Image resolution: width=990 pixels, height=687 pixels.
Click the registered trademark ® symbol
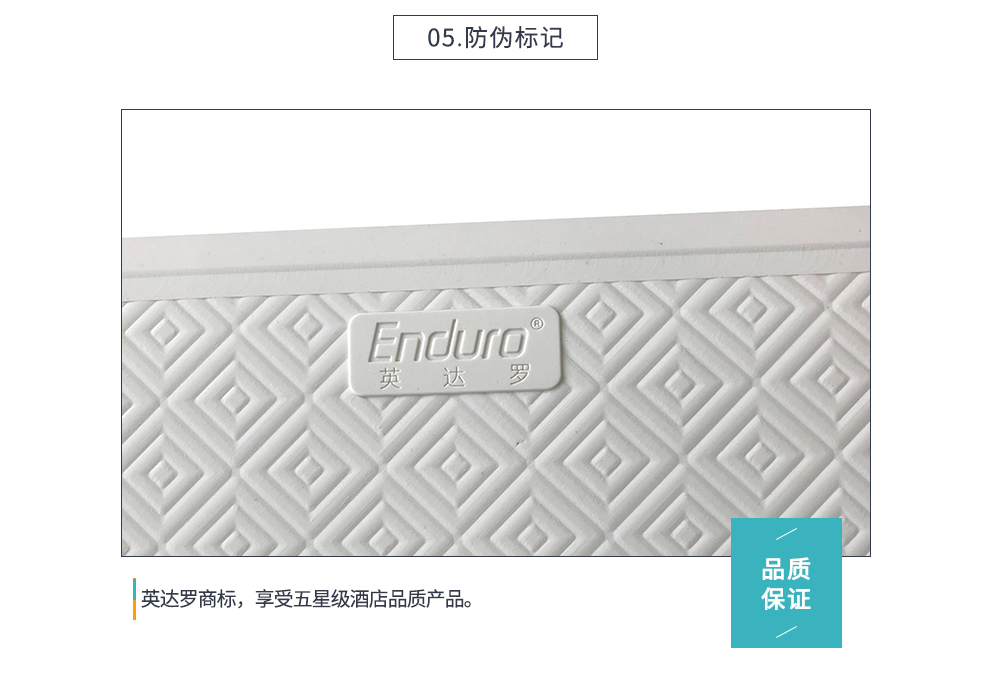pyautogui.click(x=537, y=324)
